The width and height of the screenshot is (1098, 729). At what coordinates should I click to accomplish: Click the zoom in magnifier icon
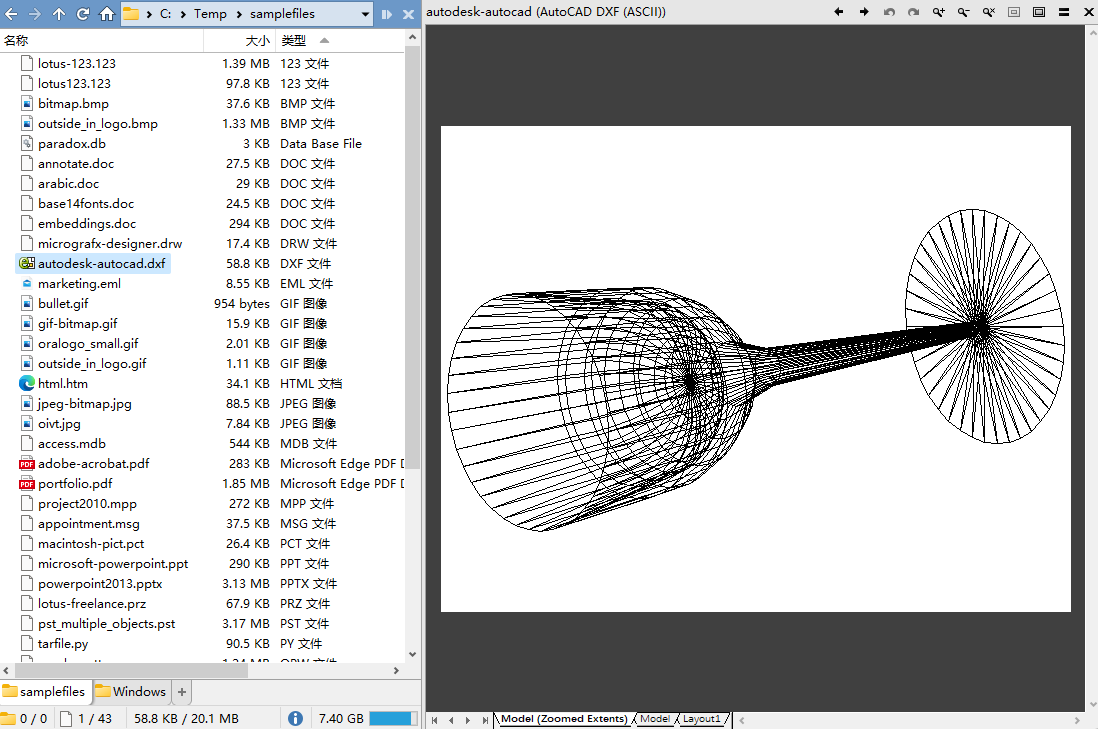[x=938, y=12]
